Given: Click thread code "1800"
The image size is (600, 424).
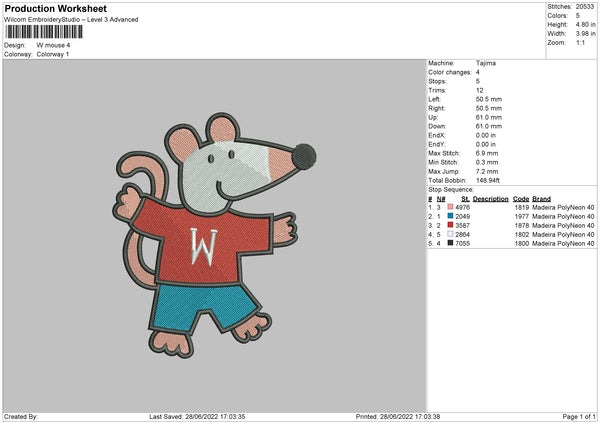Looking at the screenshot, I should (x=522, y=243).
